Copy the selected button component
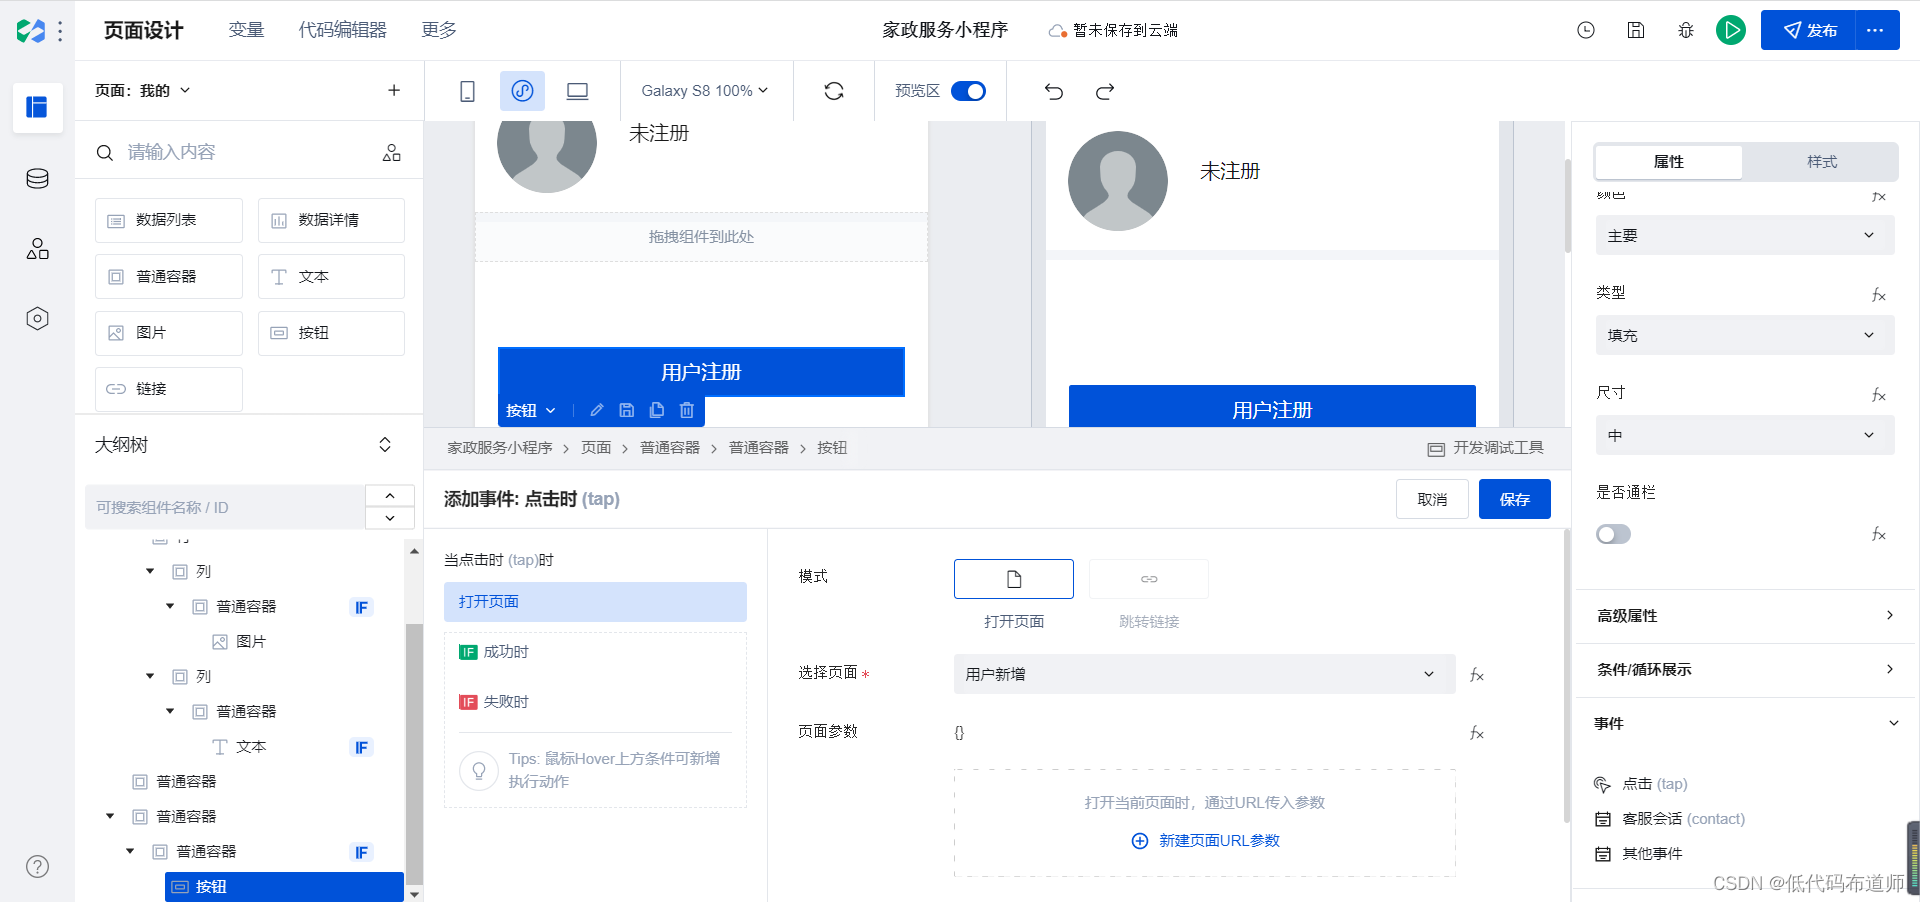The image size is (1920, 902). point(657,410)
